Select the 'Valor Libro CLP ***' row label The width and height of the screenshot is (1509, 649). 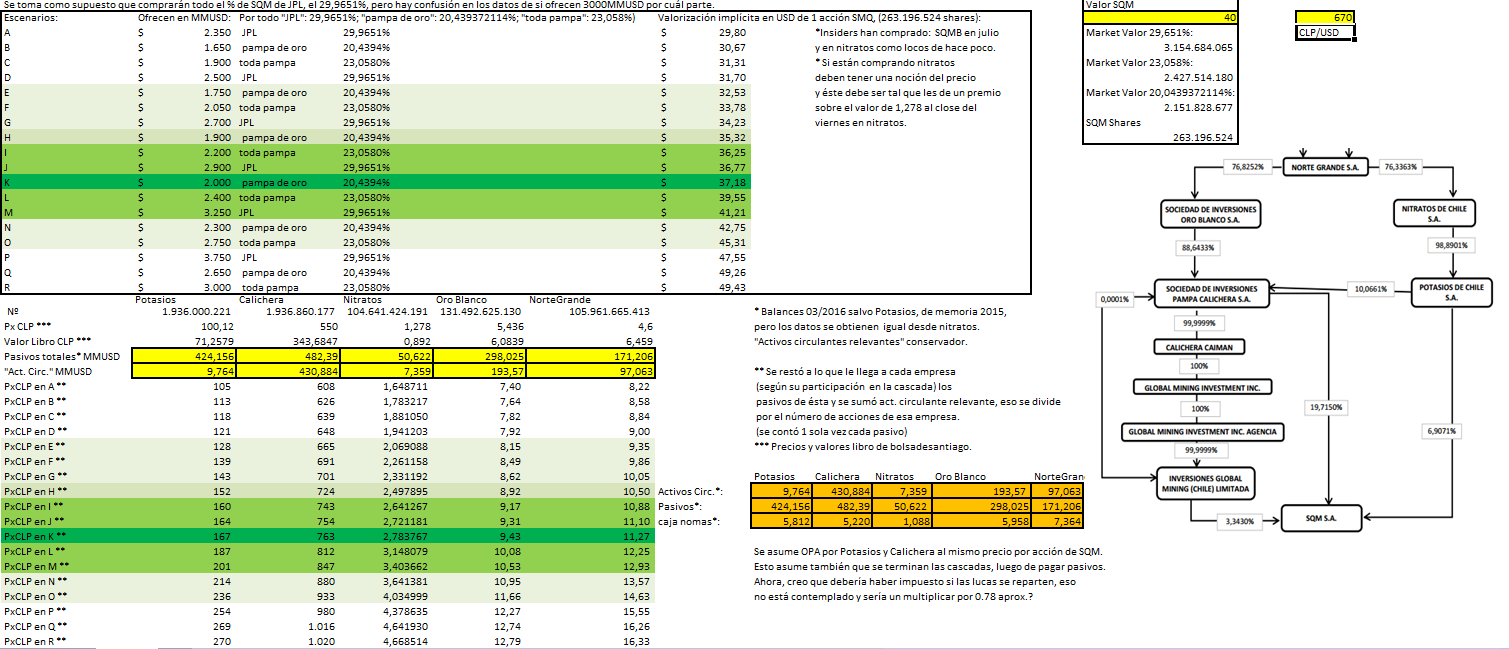click(x=47, y=341)
